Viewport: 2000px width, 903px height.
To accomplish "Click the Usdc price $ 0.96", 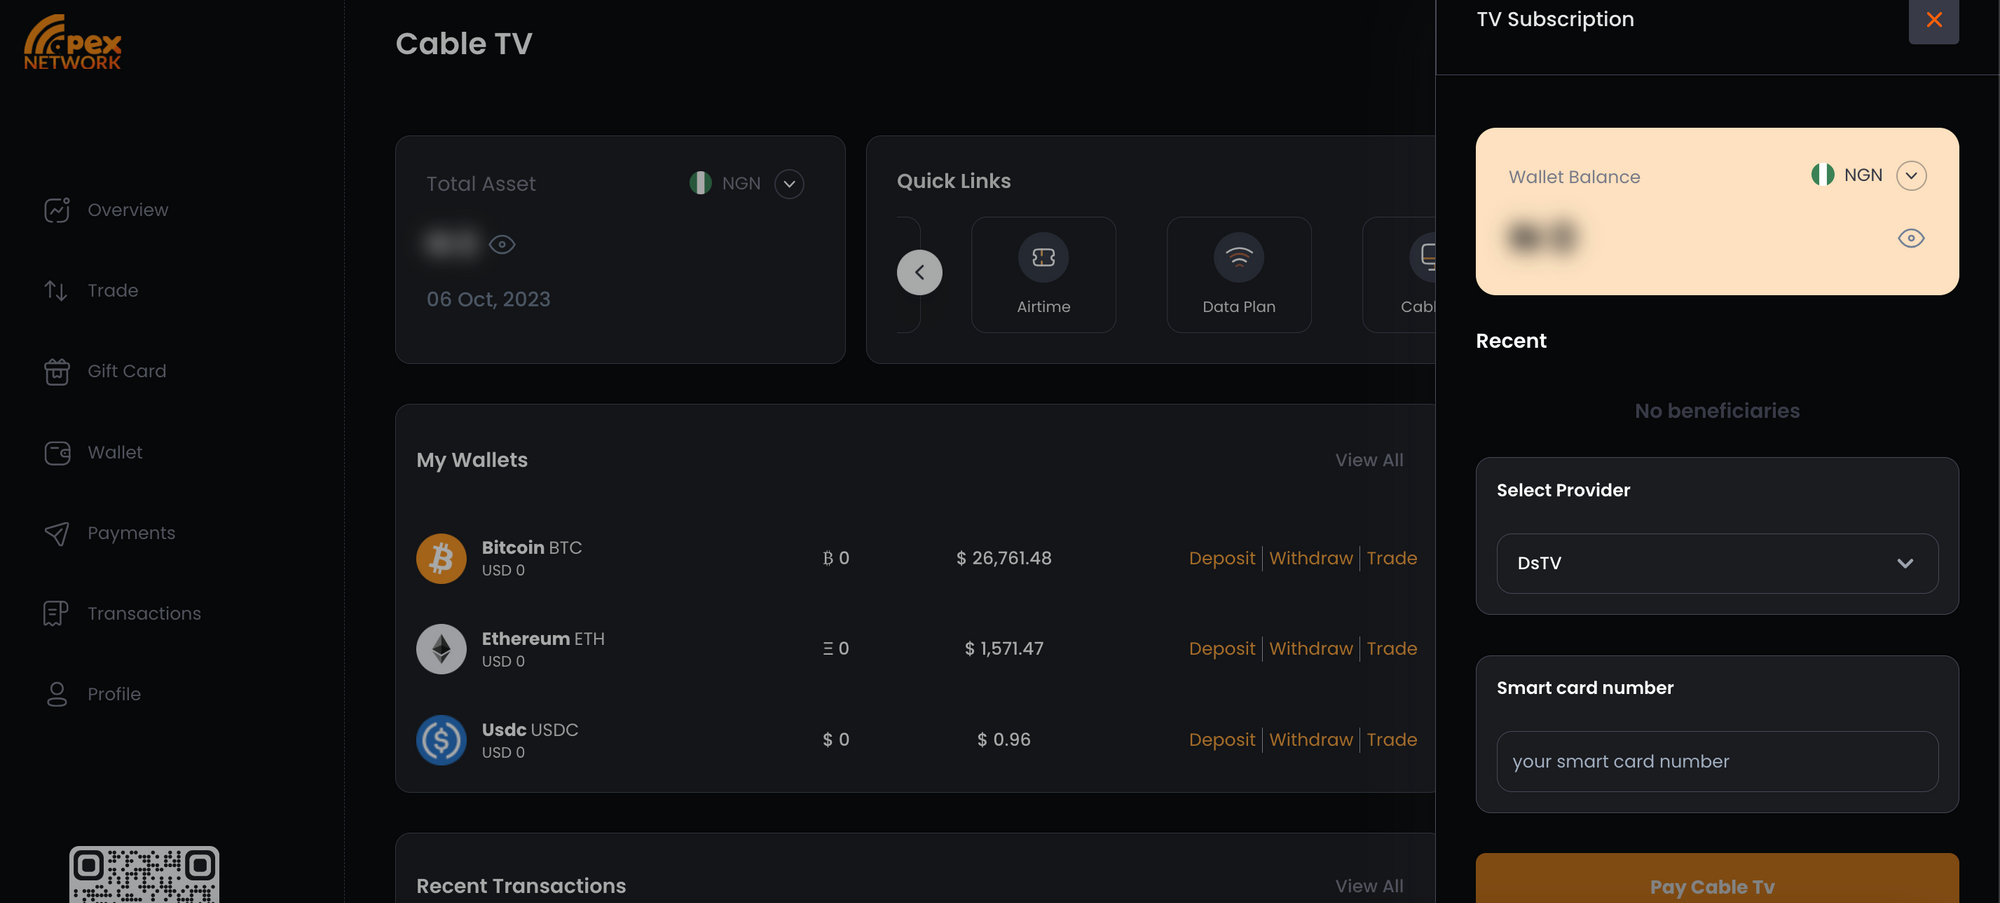I will 1004,740.
